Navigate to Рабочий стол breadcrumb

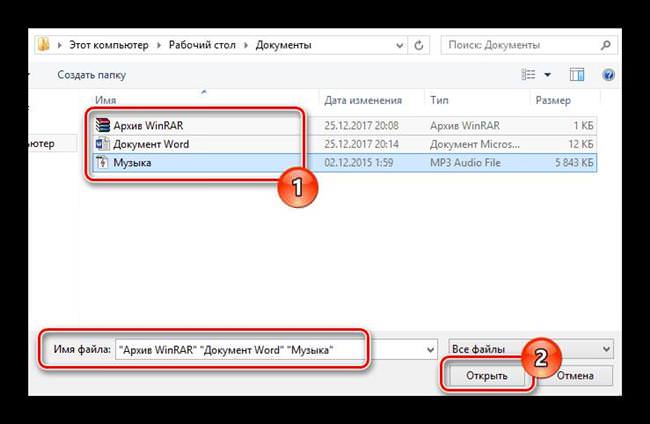click(202, 45)
